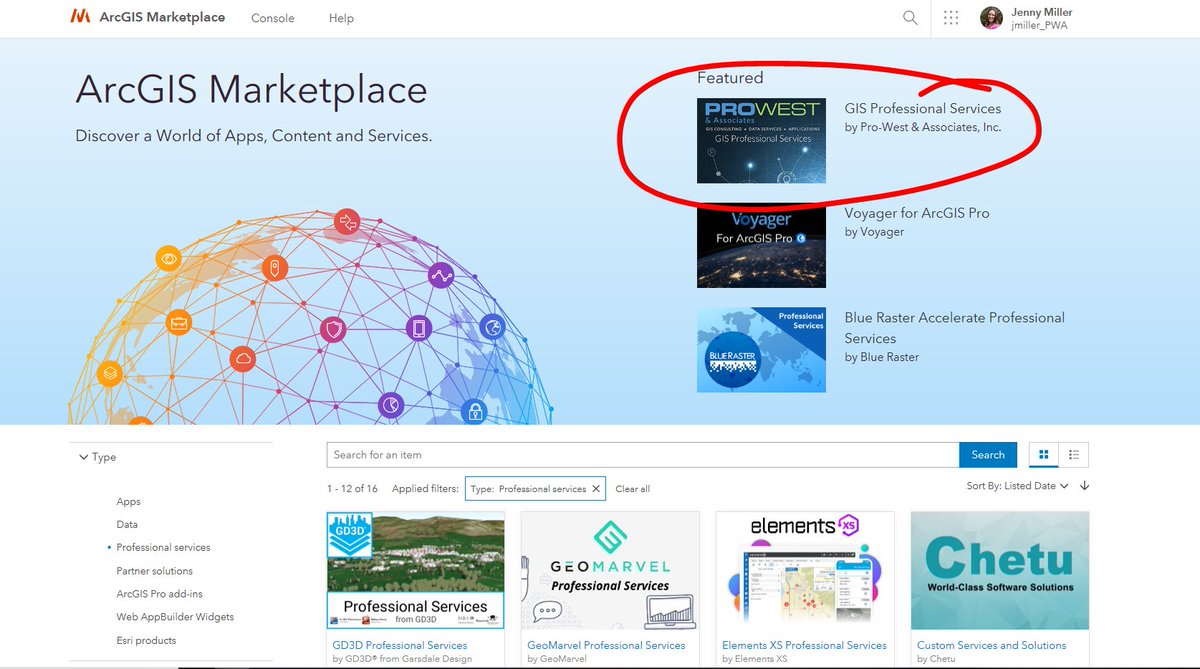Select the Apps type filter
Image resolution: width=1200 pixels, height=669 pixels.
tap(128, 502)
